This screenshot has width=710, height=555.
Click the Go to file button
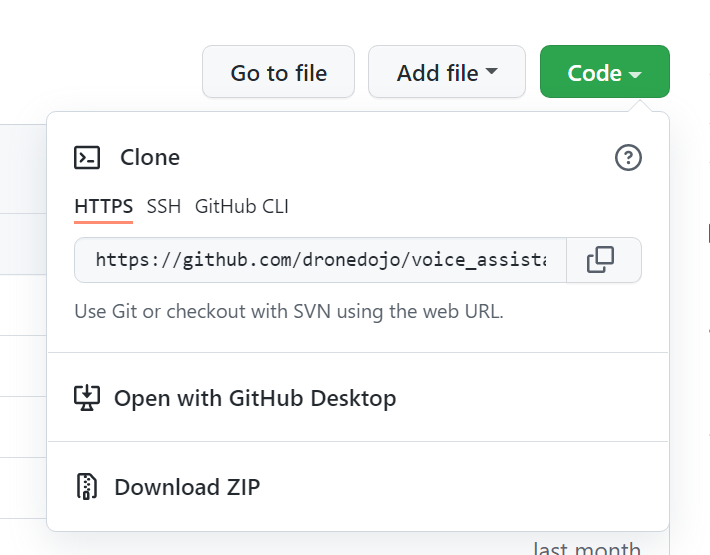(x=278, y=72)
